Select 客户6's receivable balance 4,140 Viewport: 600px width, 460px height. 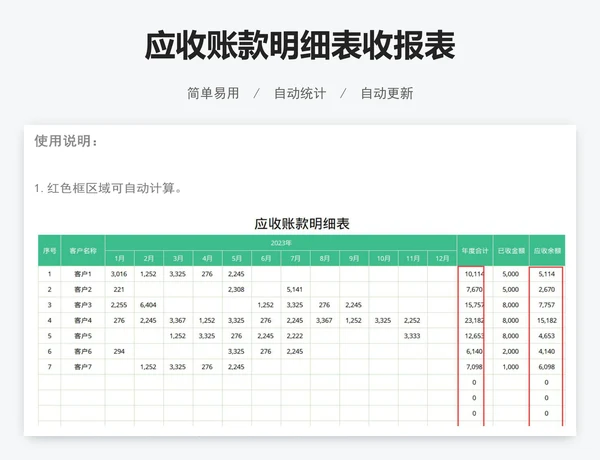[546, 351]
